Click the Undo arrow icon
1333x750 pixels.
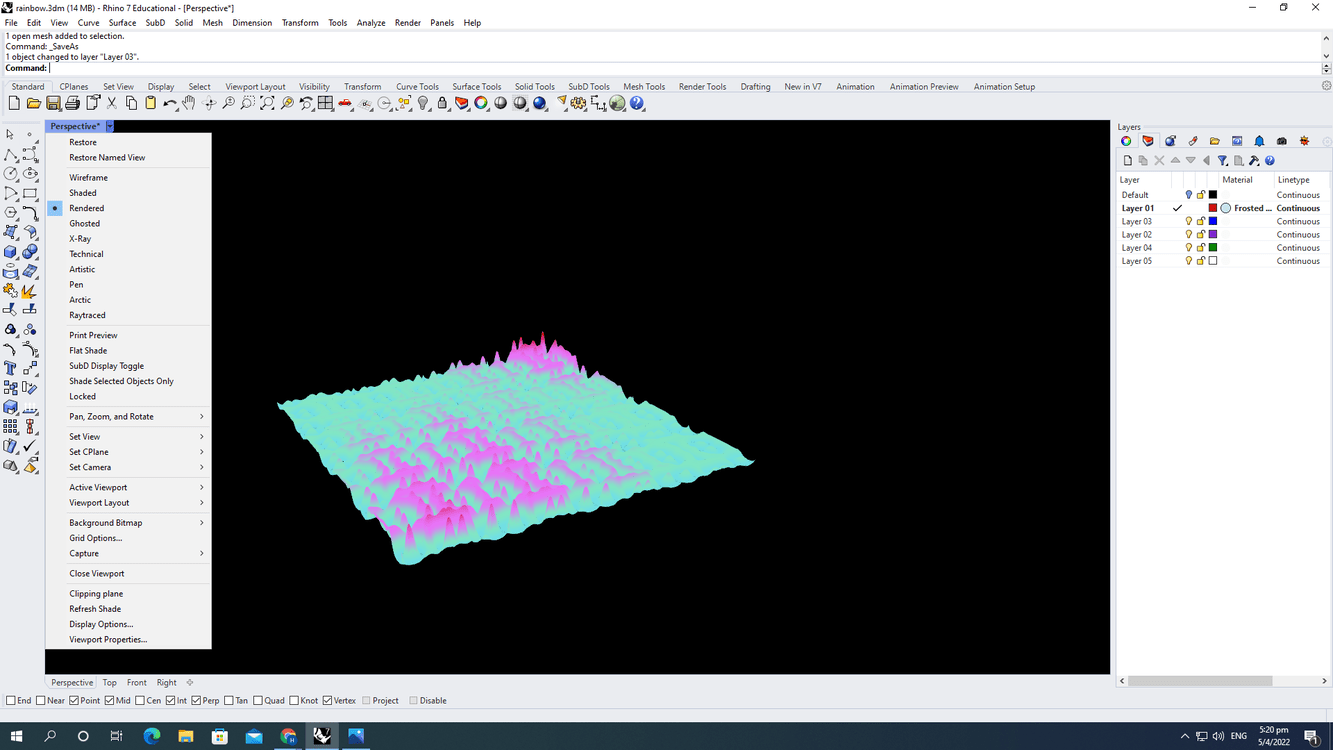tap(169, 104)
